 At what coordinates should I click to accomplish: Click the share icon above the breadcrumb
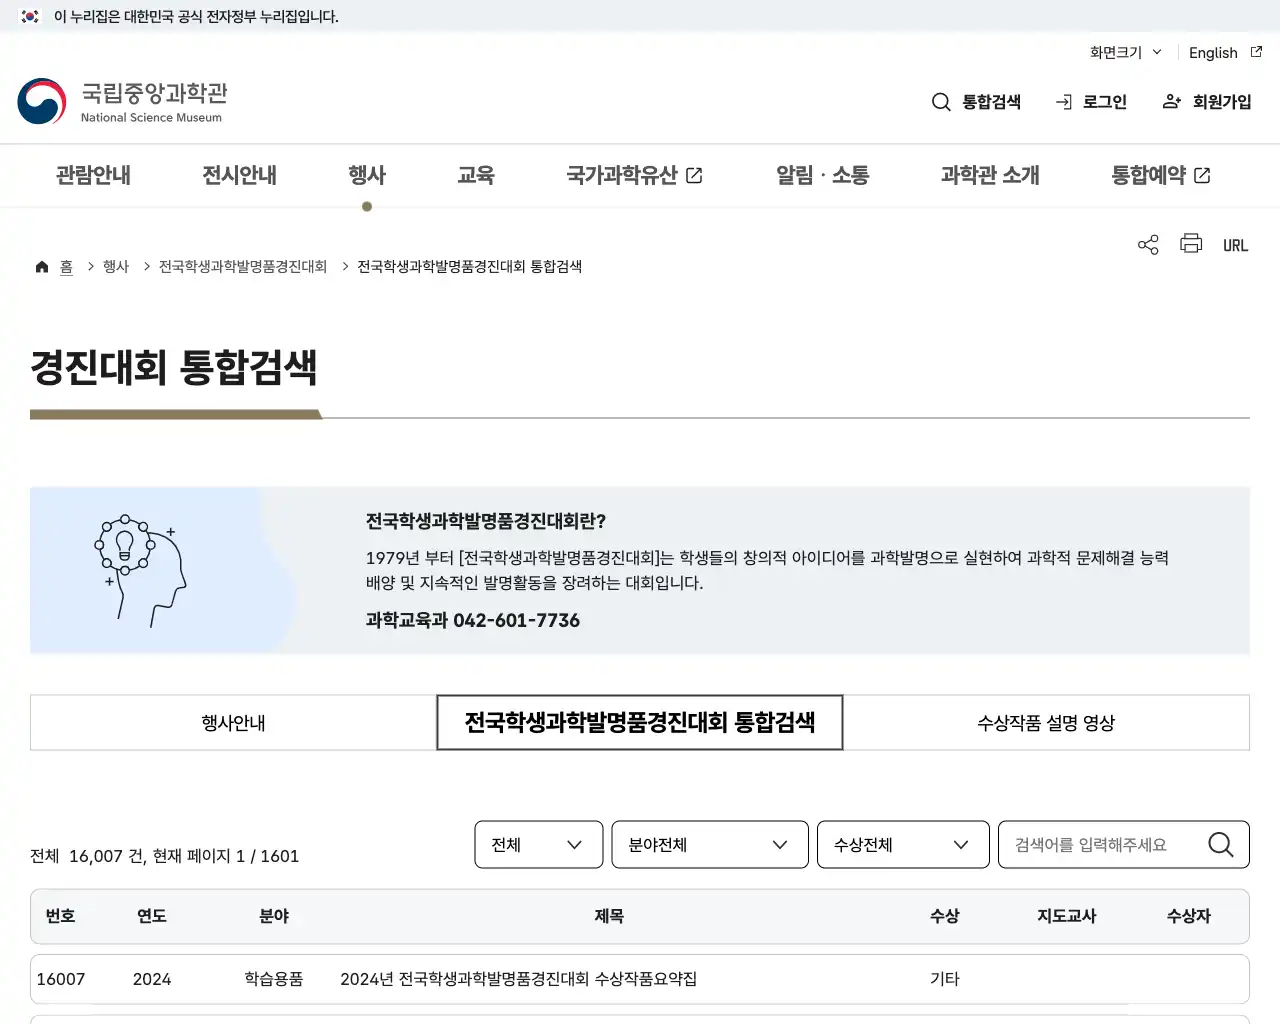click(1147, 243)
